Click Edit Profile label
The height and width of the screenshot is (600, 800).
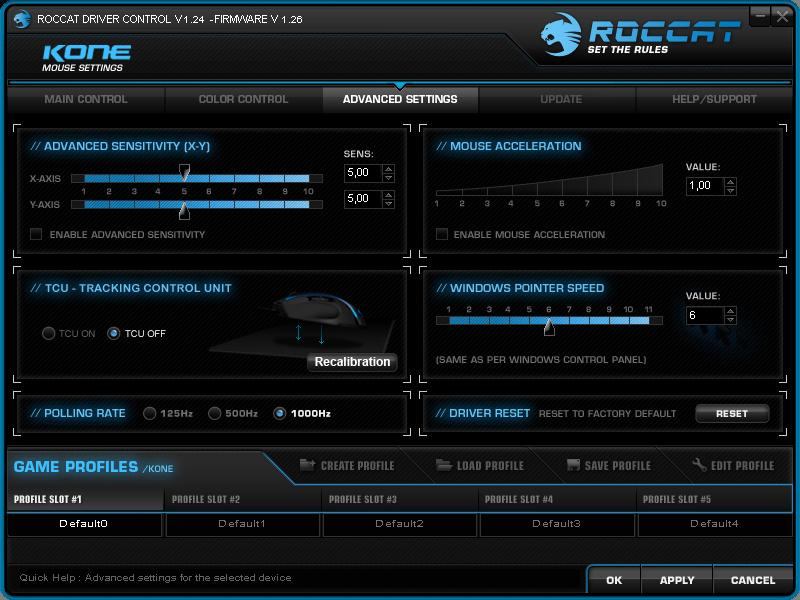click(742, 465)
